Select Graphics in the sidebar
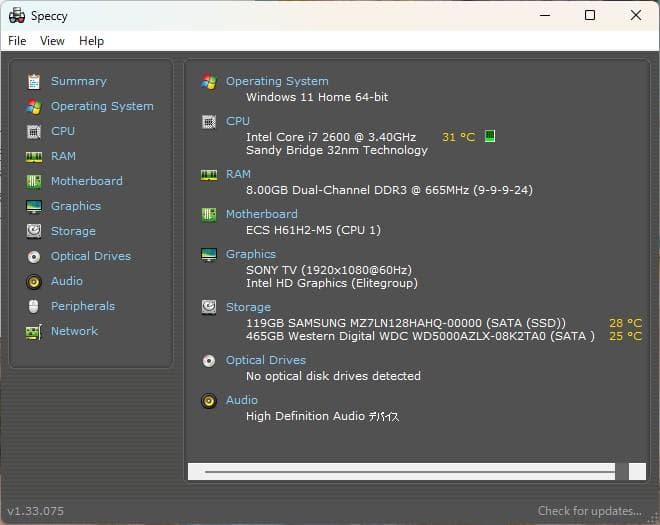This screenshot has height=525, width=660. [x=76, y=206]
